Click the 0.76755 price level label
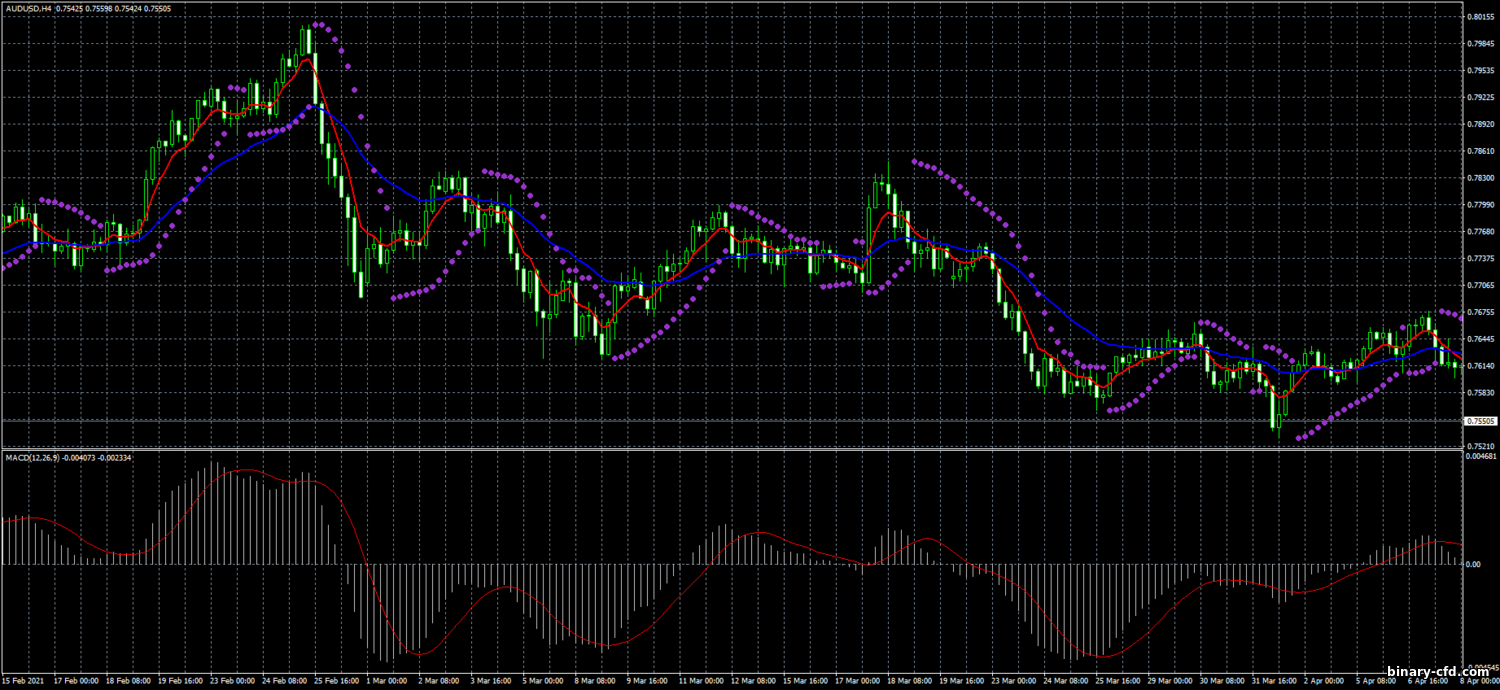Screen dimensions: 1500x690 1481,312
